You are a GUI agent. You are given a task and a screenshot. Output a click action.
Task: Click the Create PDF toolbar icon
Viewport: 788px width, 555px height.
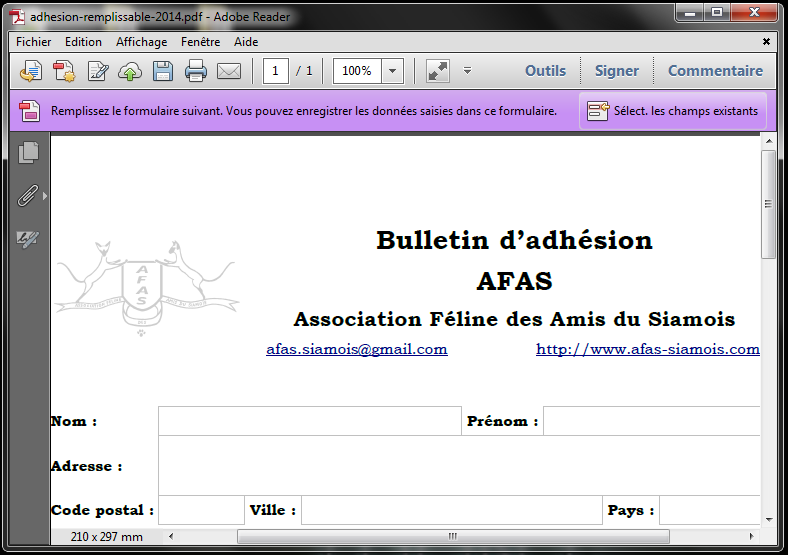click(64, 71)
